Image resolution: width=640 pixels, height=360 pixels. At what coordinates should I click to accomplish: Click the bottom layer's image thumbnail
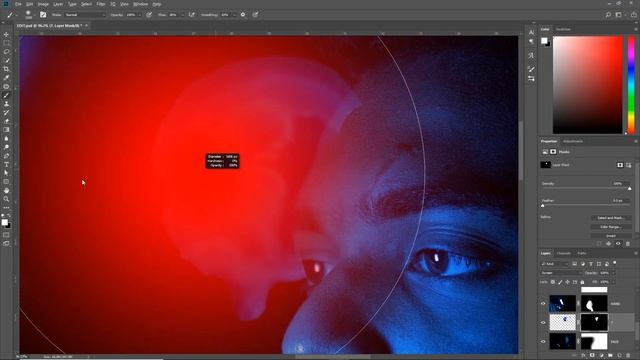tap(562, 342)
